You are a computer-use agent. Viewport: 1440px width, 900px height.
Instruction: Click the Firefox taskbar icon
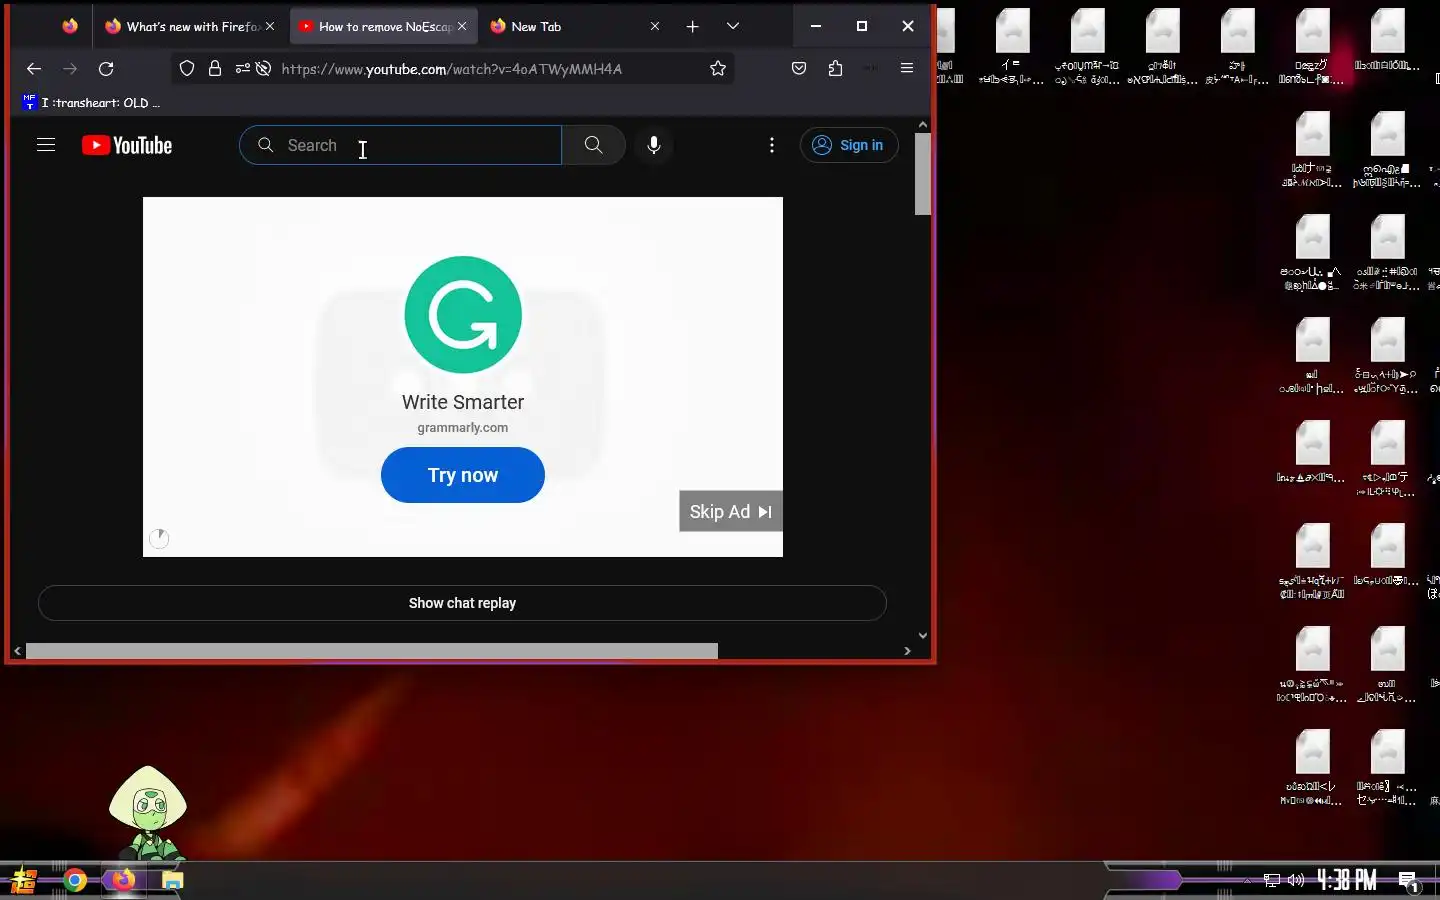point(123,880)
